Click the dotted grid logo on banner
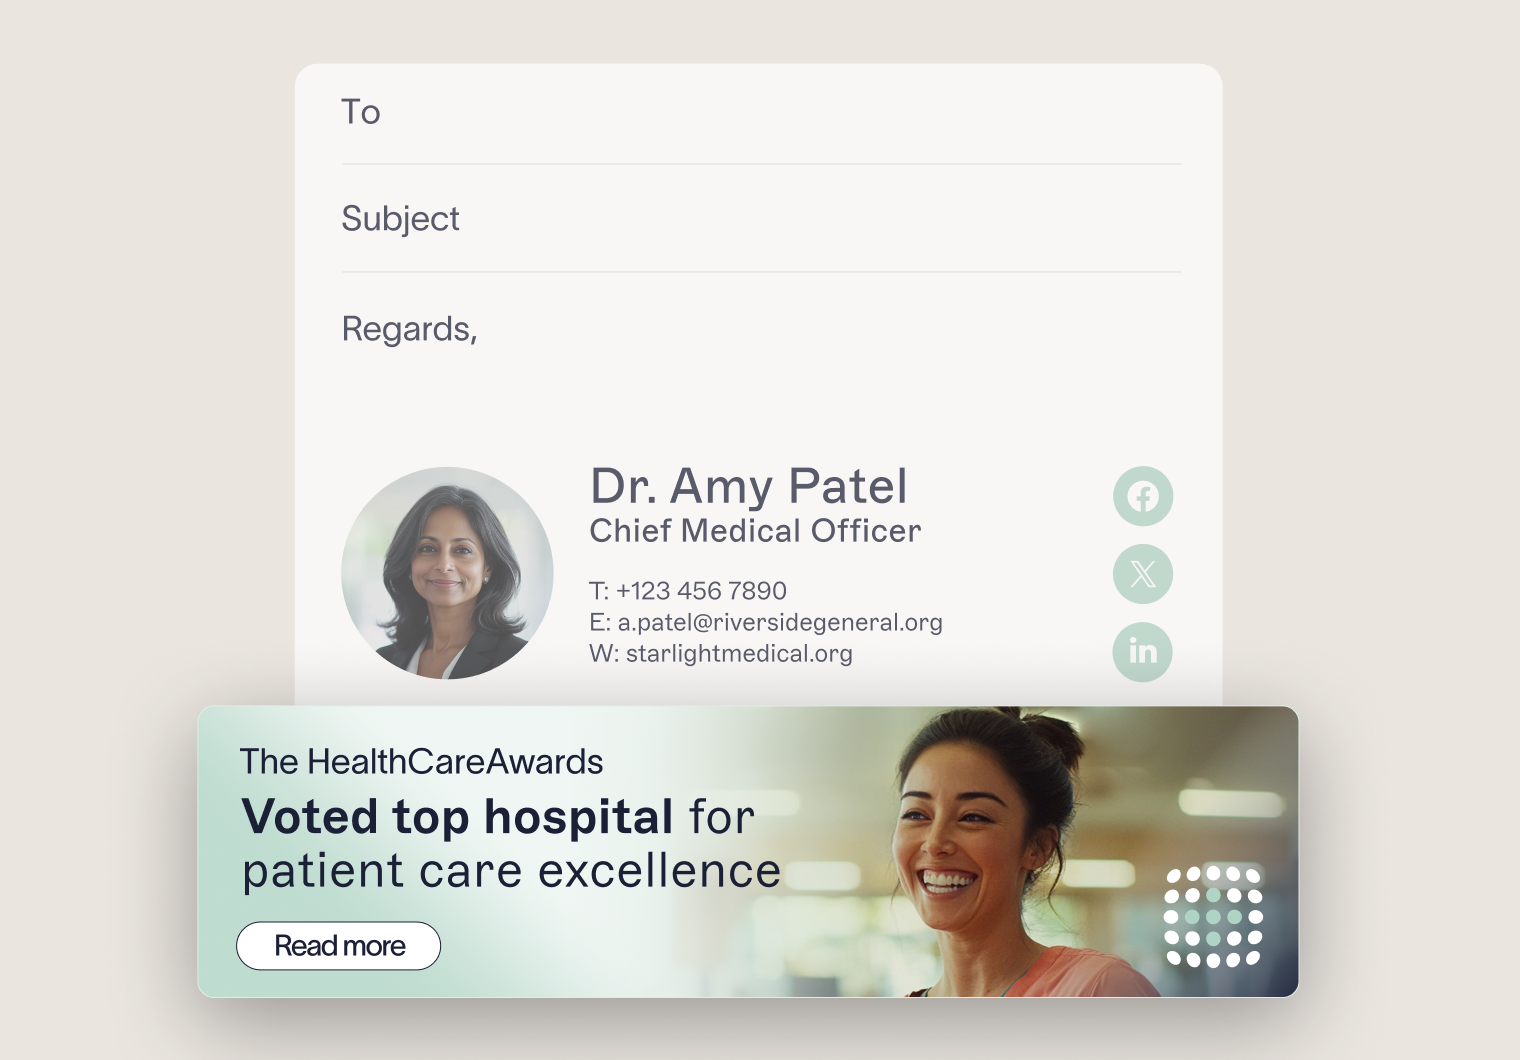 point(1213,917)
